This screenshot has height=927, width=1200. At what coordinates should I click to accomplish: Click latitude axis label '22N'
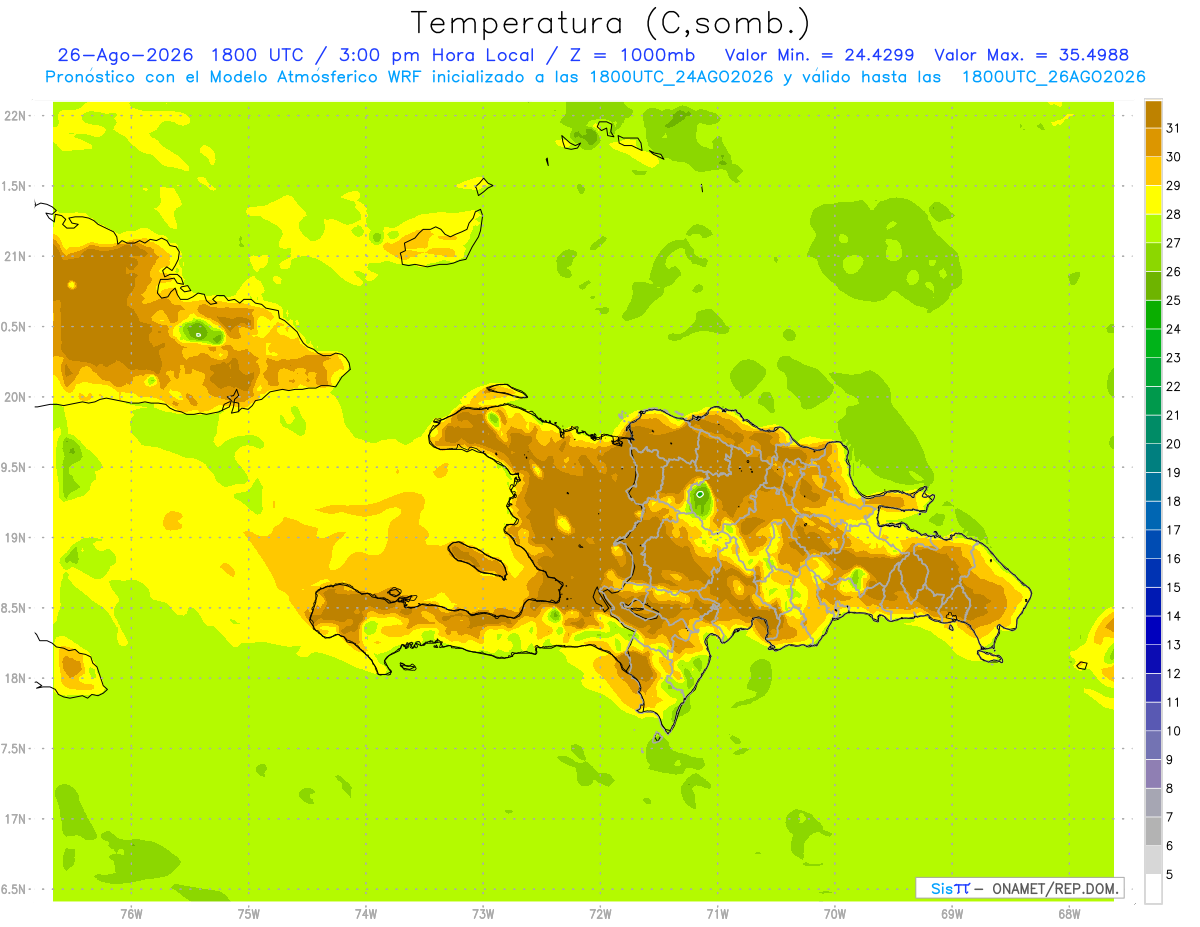pos(16,116)
